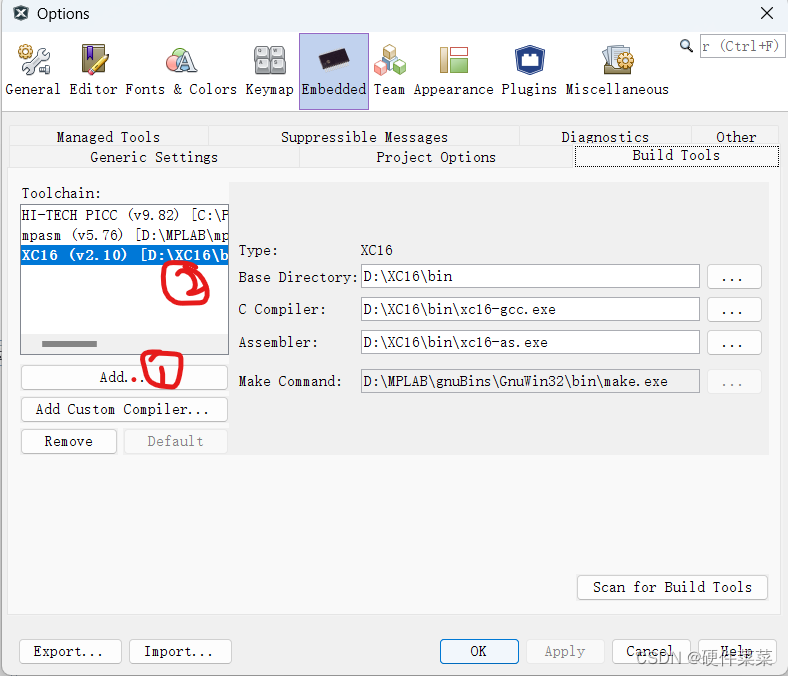Focus the options search field
This screenshot has width=788, height=676.
click(742, 46)
